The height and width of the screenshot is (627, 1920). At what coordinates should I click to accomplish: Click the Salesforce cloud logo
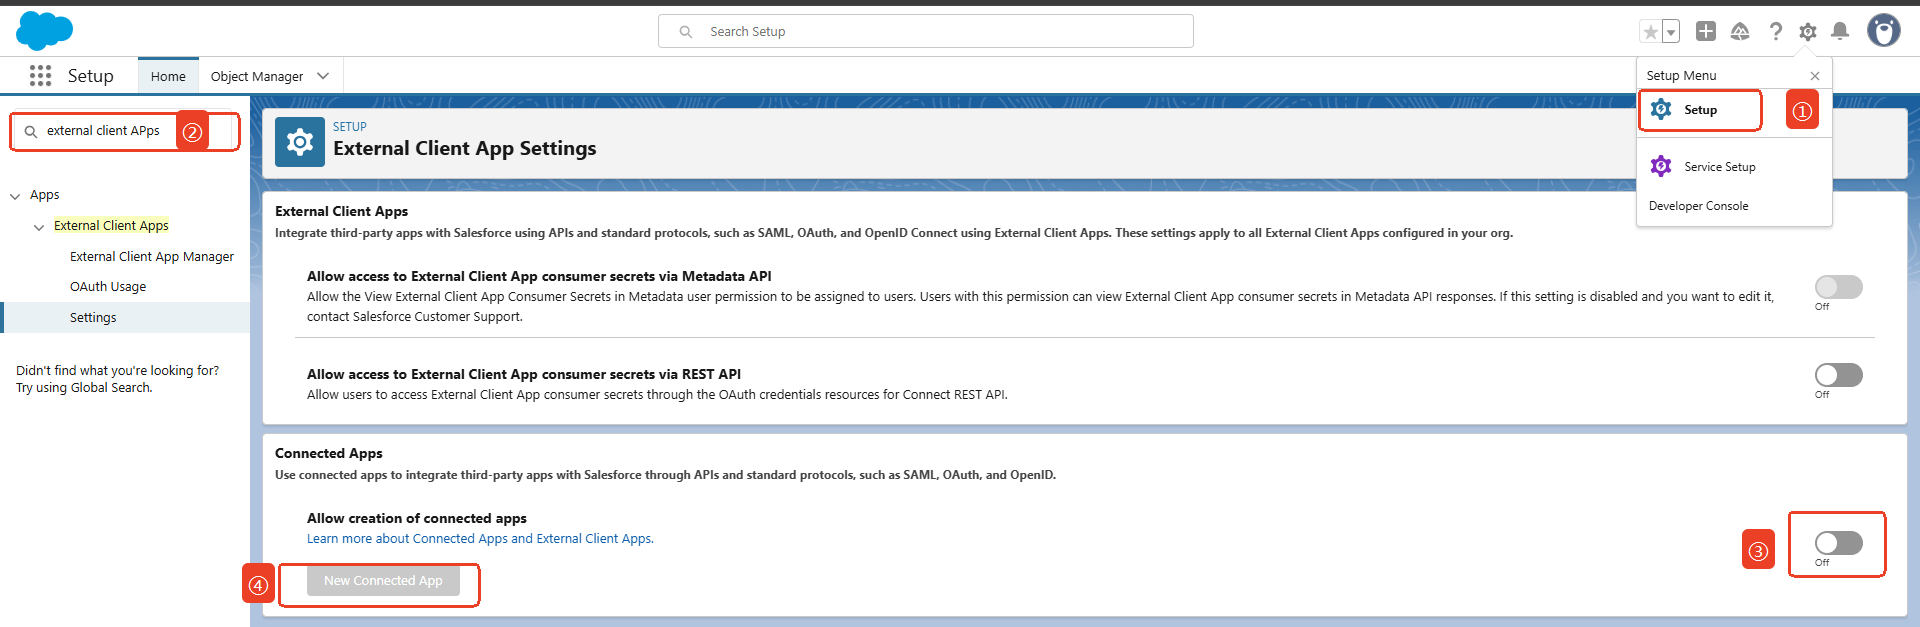coord(44,31)
